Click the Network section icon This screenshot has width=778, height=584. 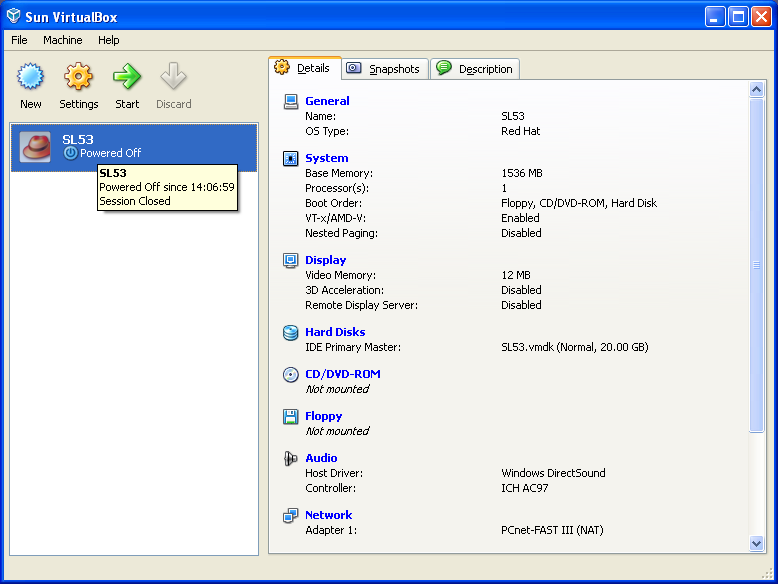(x=291, y=515)
